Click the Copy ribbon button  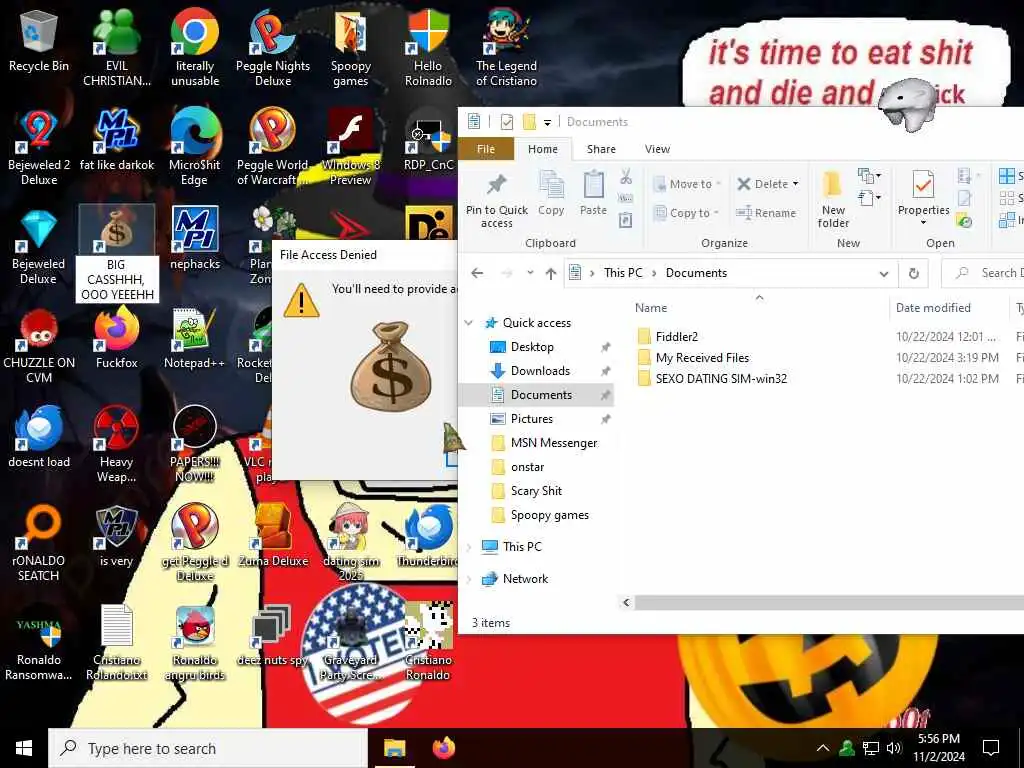pyautogui.click(x=551, y=193)
